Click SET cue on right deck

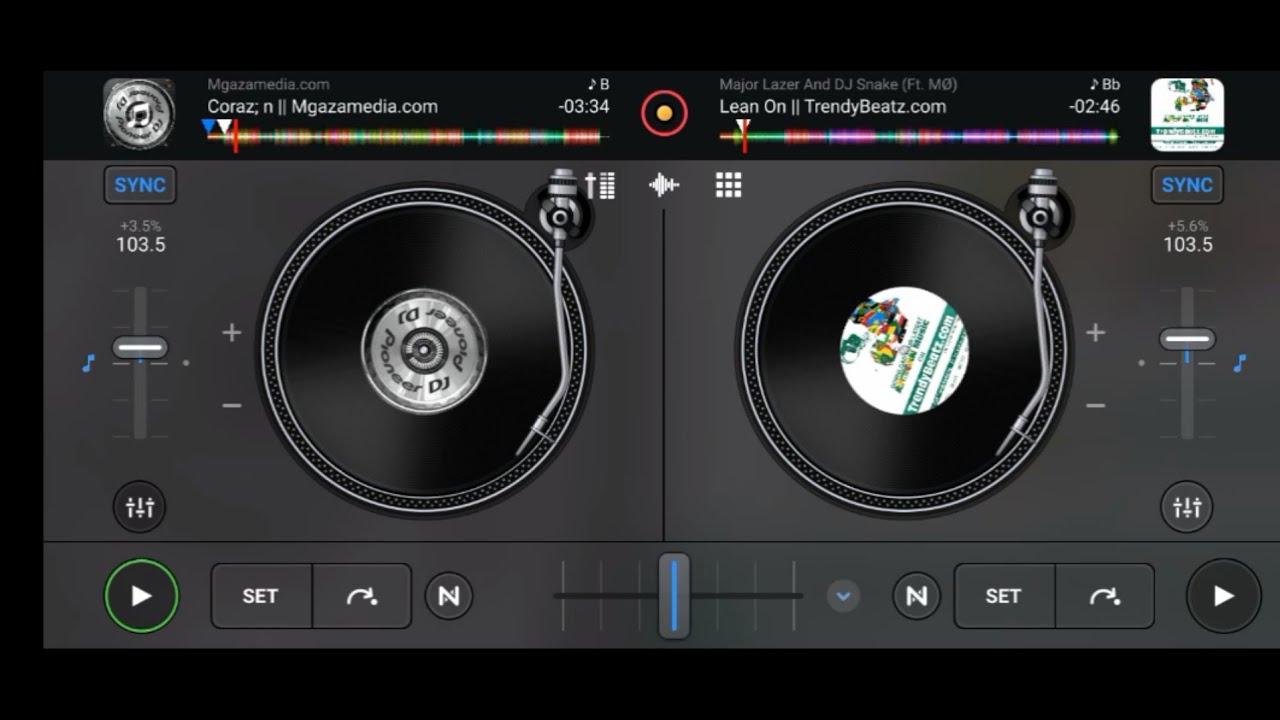point(1004,596)
